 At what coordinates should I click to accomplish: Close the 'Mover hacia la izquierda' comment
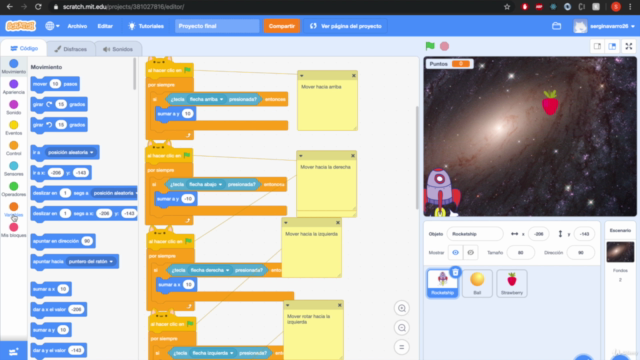[338, 222]
